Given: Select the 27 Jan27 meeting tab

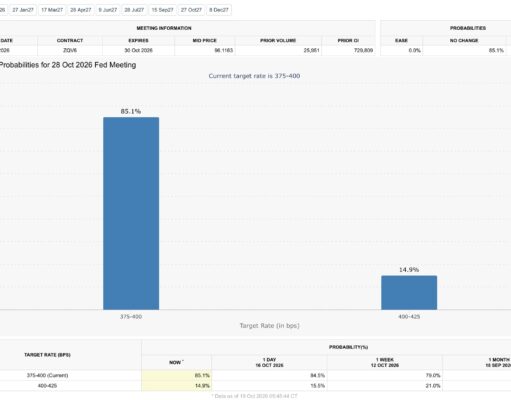Looking at the screenshot, I should [23, 10].
